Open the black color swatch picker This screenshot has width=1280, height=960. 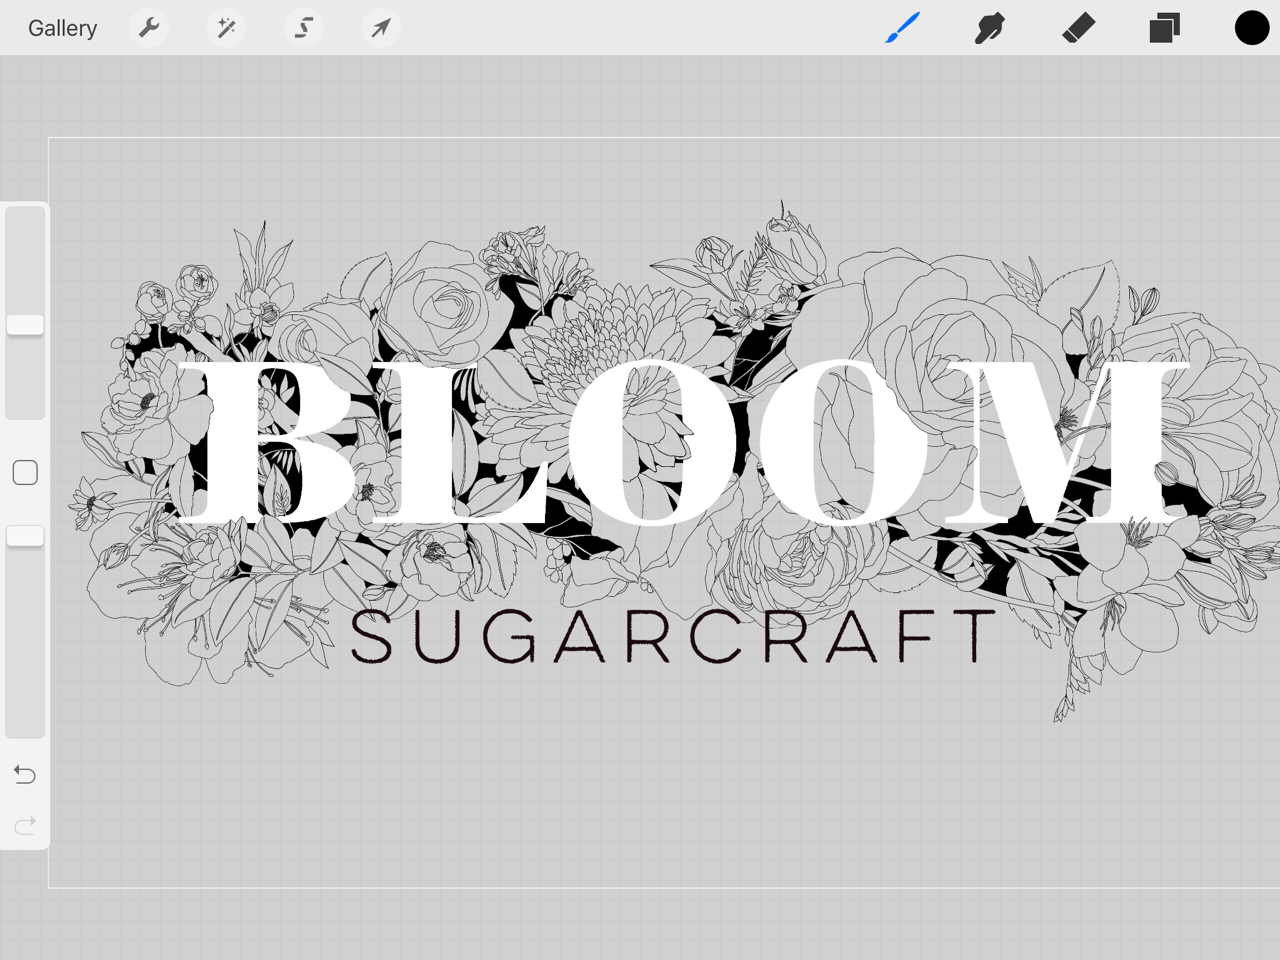coord(1251,28)
